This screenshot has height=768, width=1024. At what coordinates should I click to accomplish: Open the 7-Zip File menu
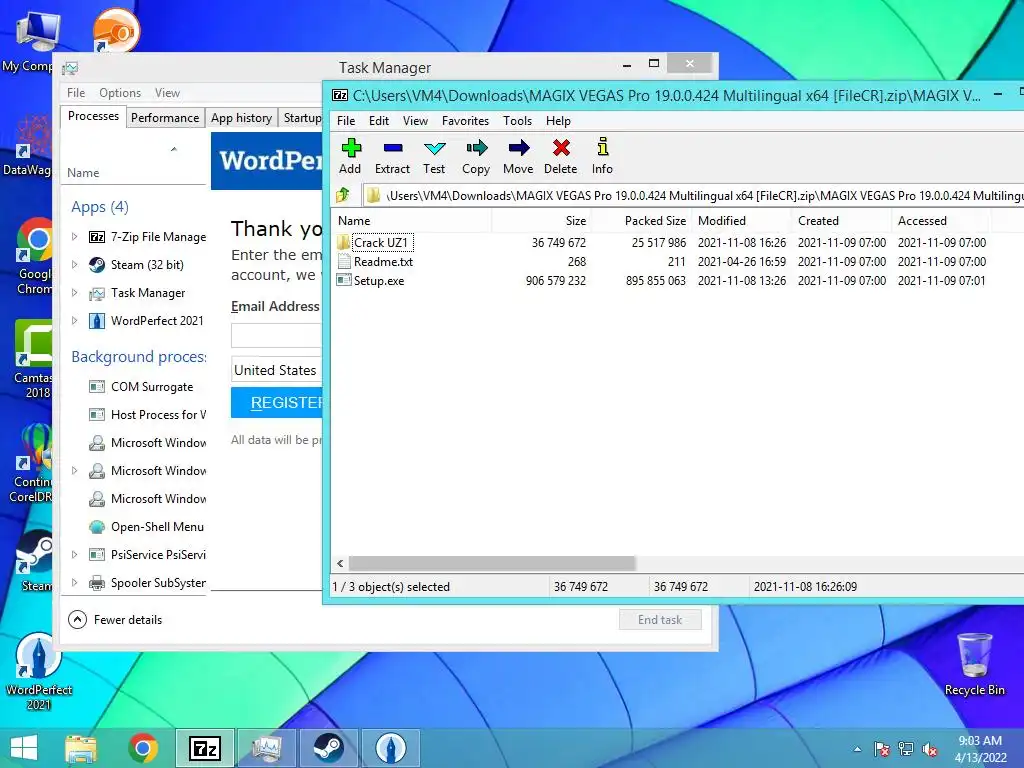click(x=346, y=121)
